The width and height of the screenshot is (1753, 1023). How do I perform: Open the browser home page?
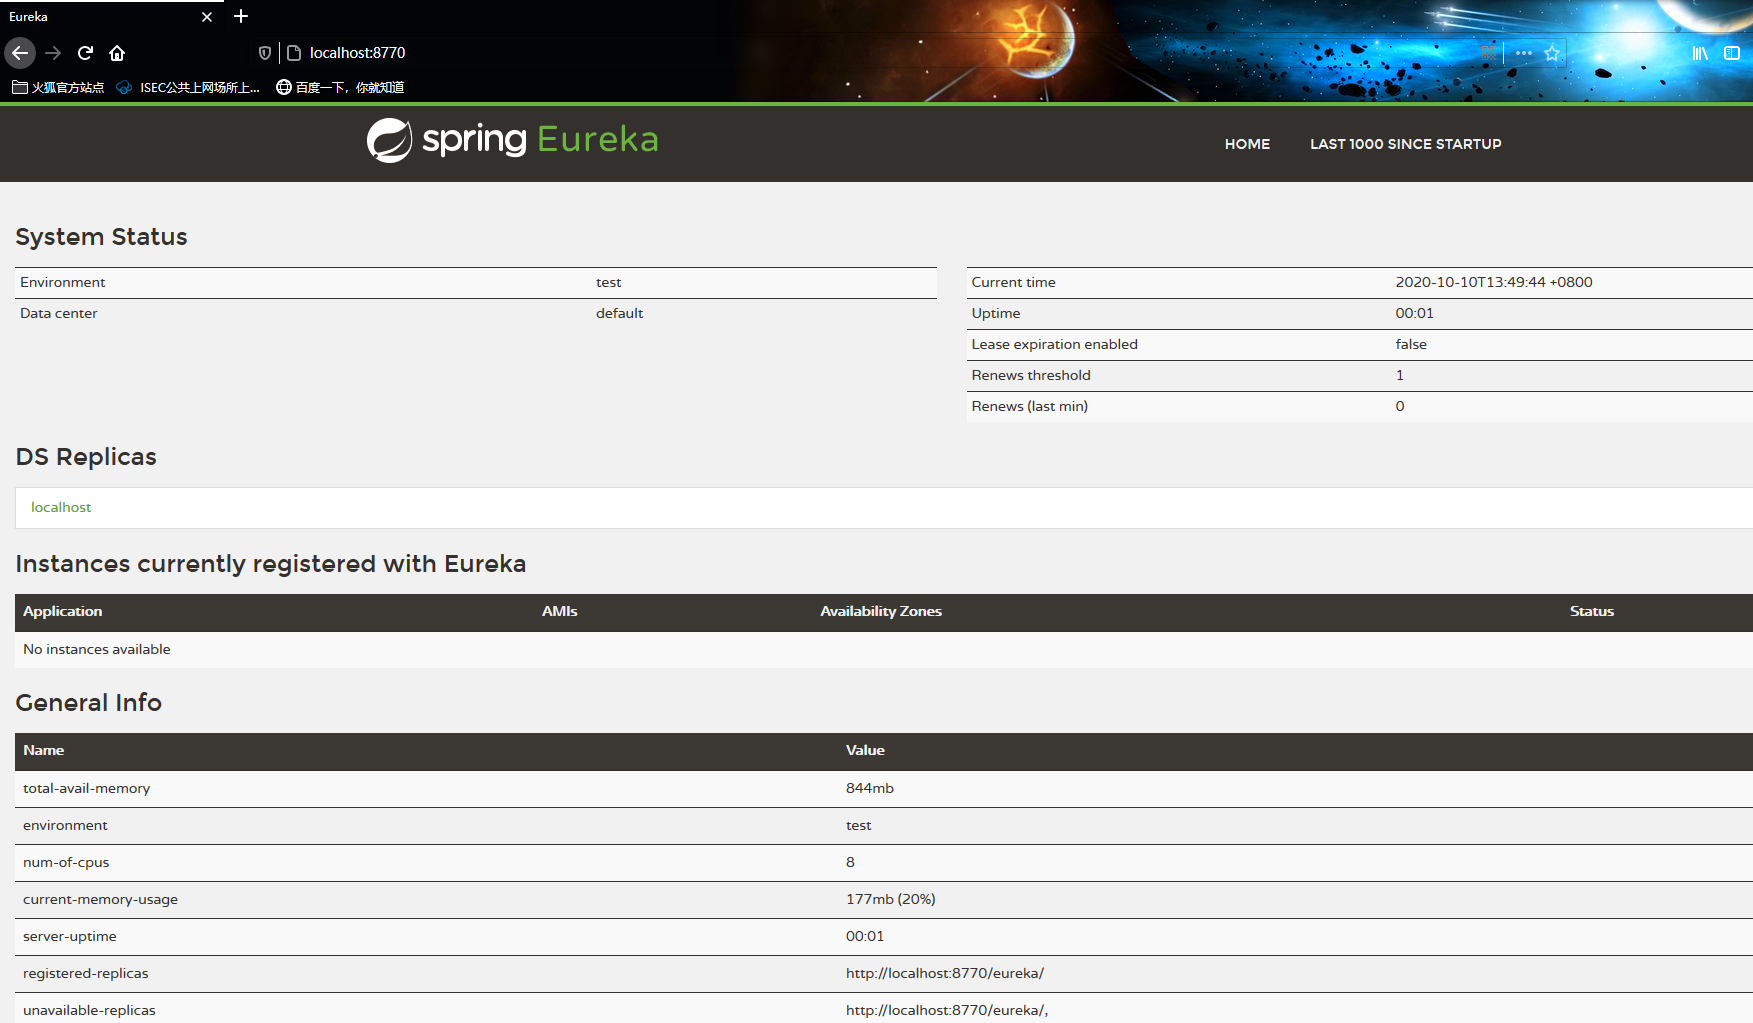click(117, 53)
